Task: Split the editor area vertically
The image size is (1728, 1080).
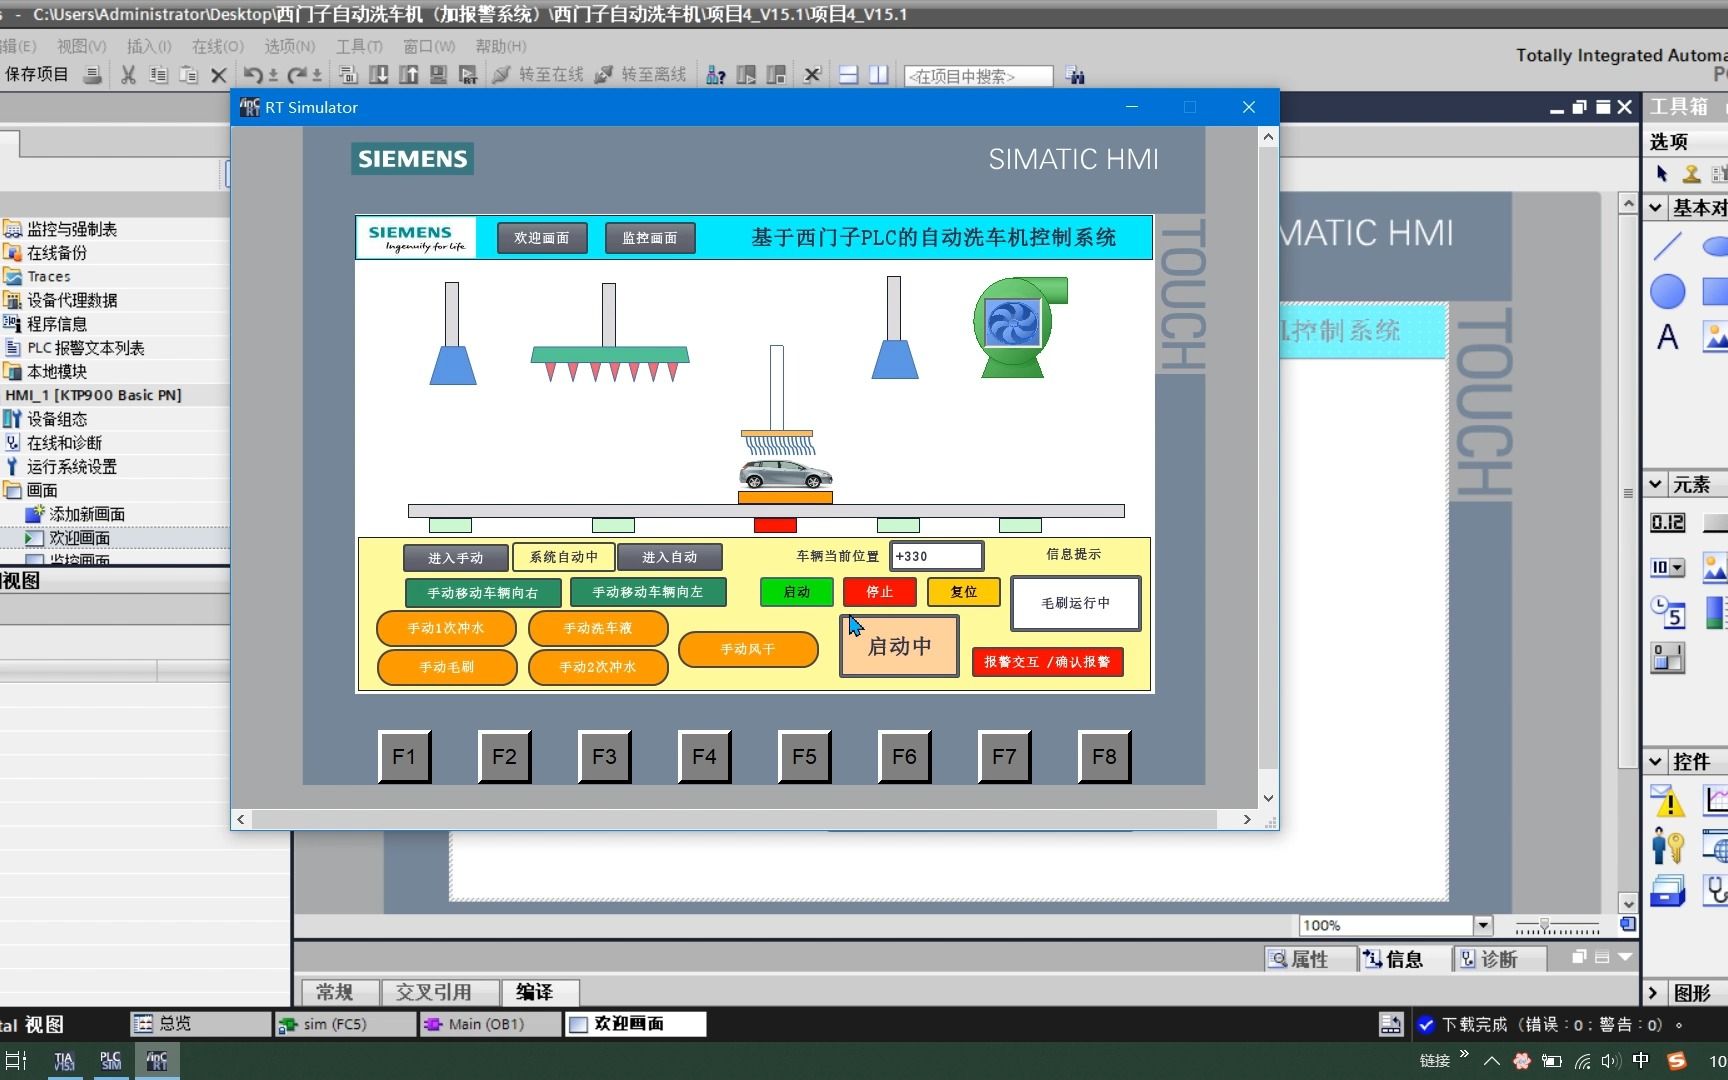Action: tap(878, 75)
